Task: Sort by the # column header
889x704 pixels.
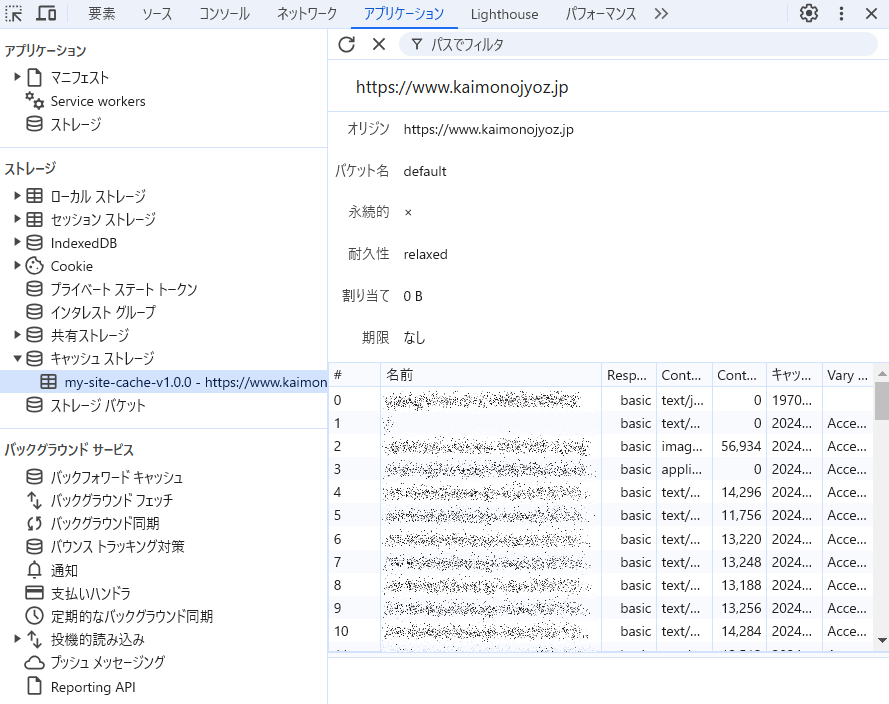Action: point(354,375)
